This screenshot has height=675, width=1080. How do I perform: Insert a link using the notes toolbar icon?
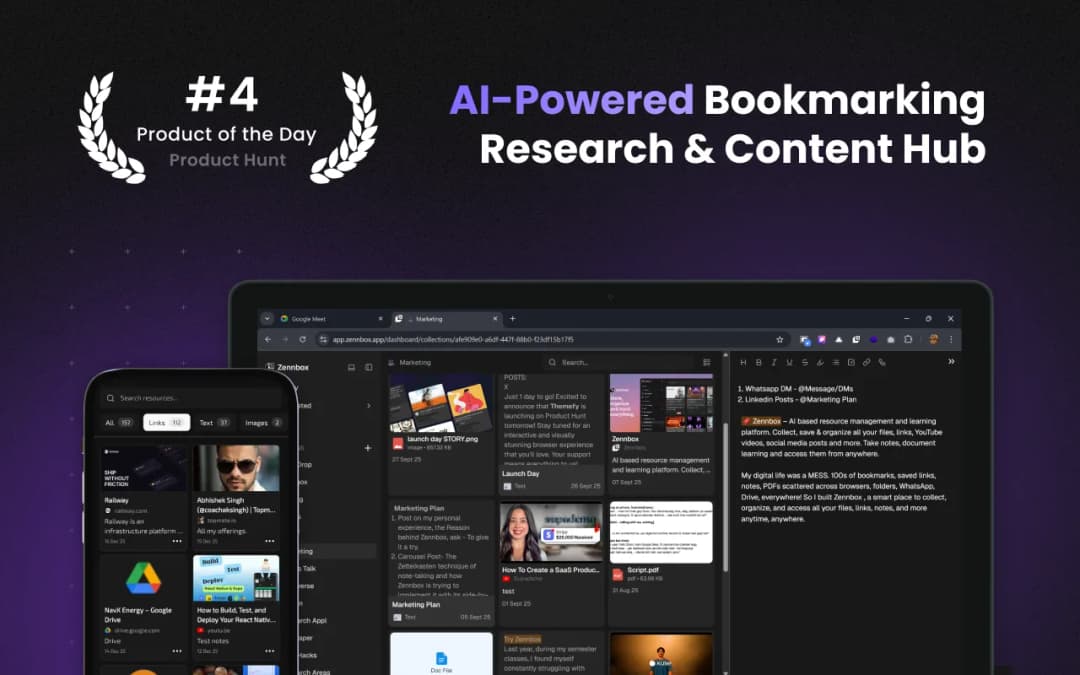[x=866, y=362]
